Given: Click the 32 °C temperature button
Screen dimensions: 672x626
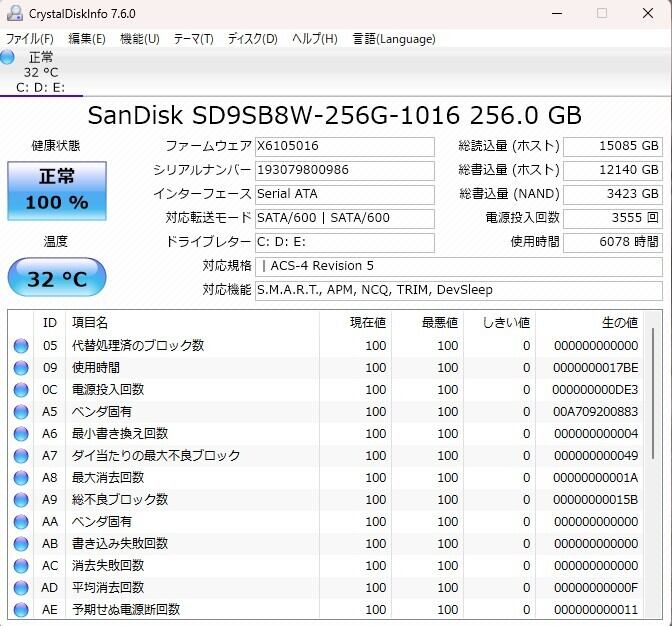Looking at the screenshot, I should 57,277.
